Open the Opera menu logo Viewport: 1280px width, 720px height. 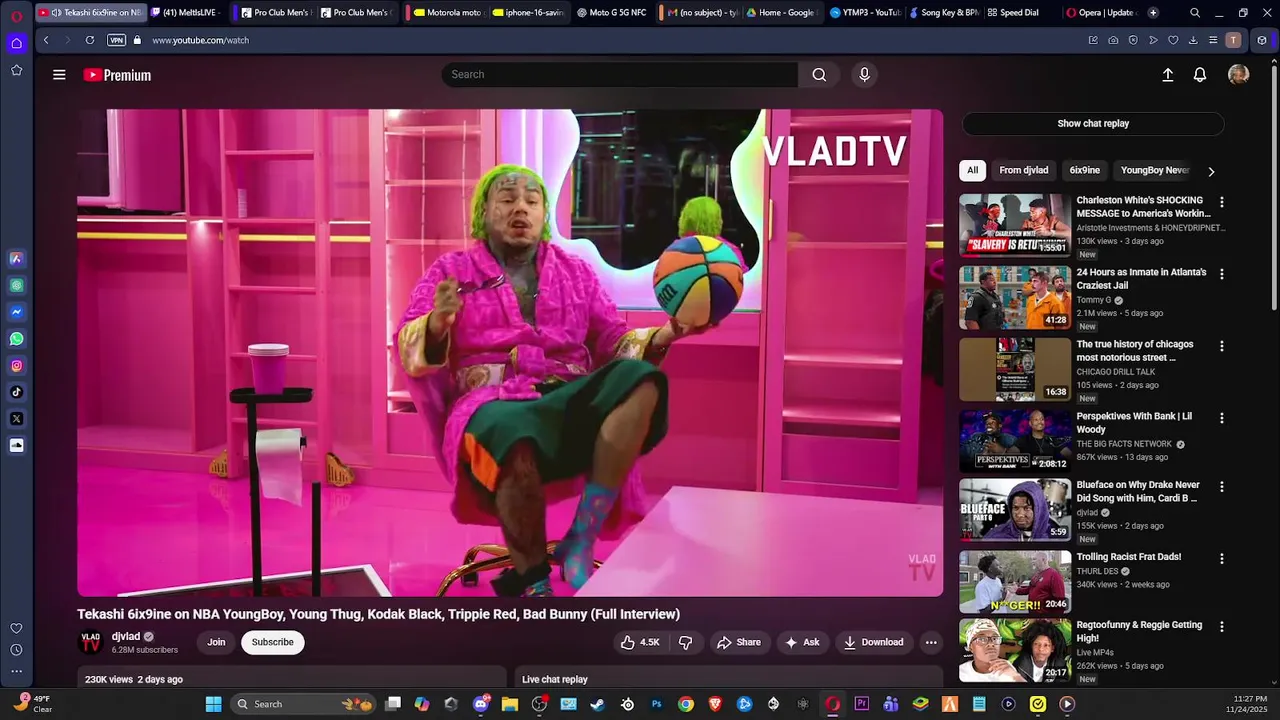16,16
